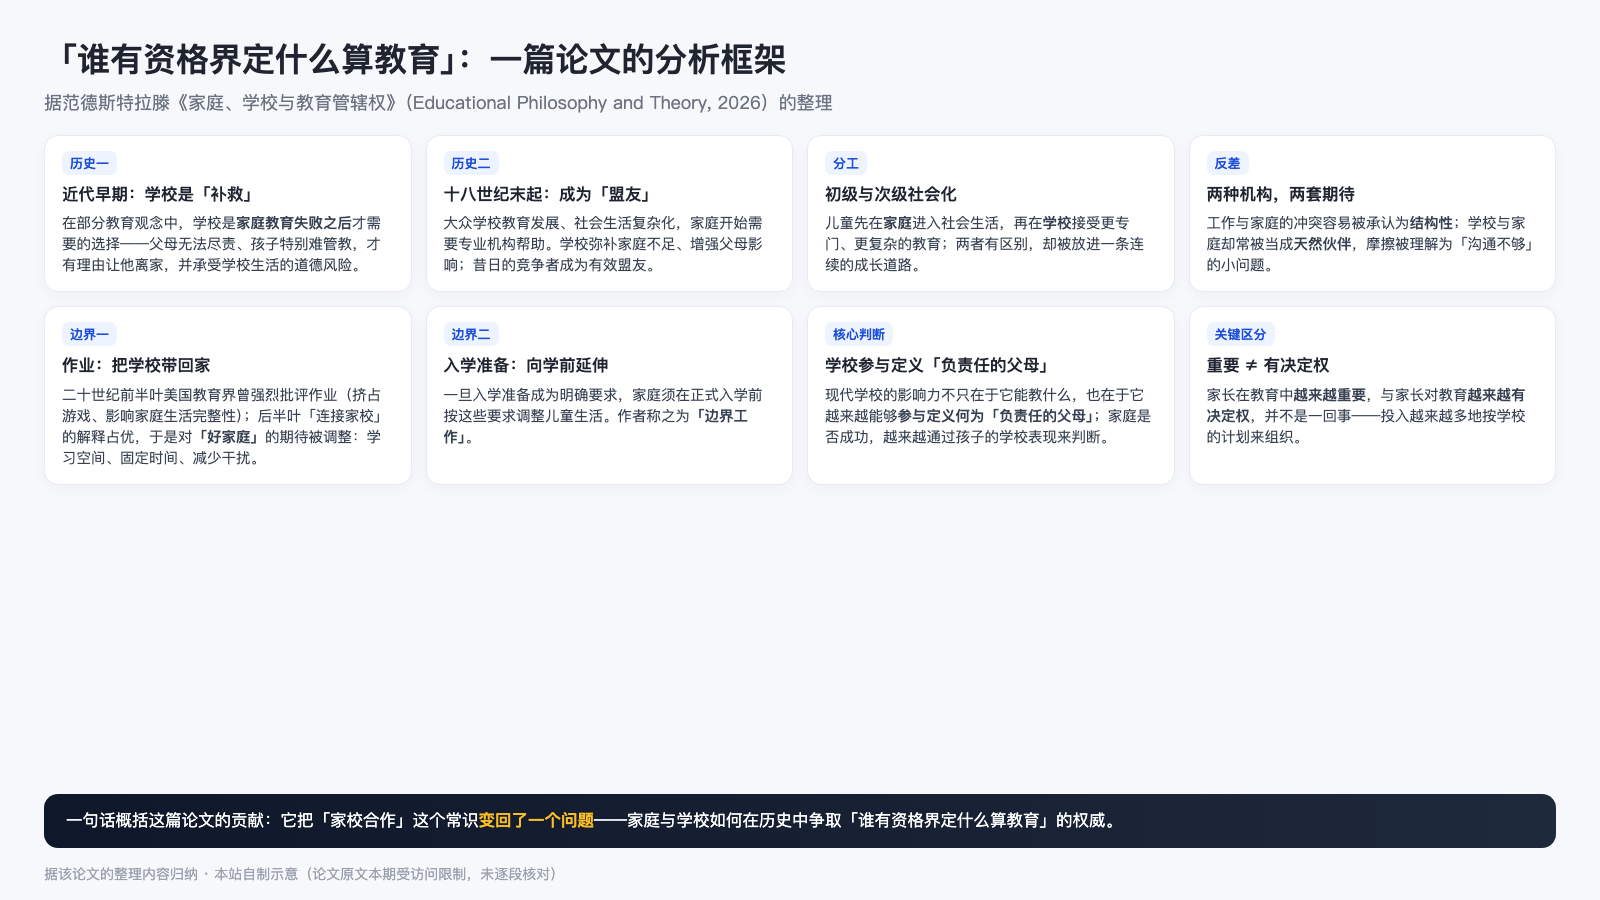Select the 分工 tag badge
The image size is (1600, 900).
coord(846,163)
